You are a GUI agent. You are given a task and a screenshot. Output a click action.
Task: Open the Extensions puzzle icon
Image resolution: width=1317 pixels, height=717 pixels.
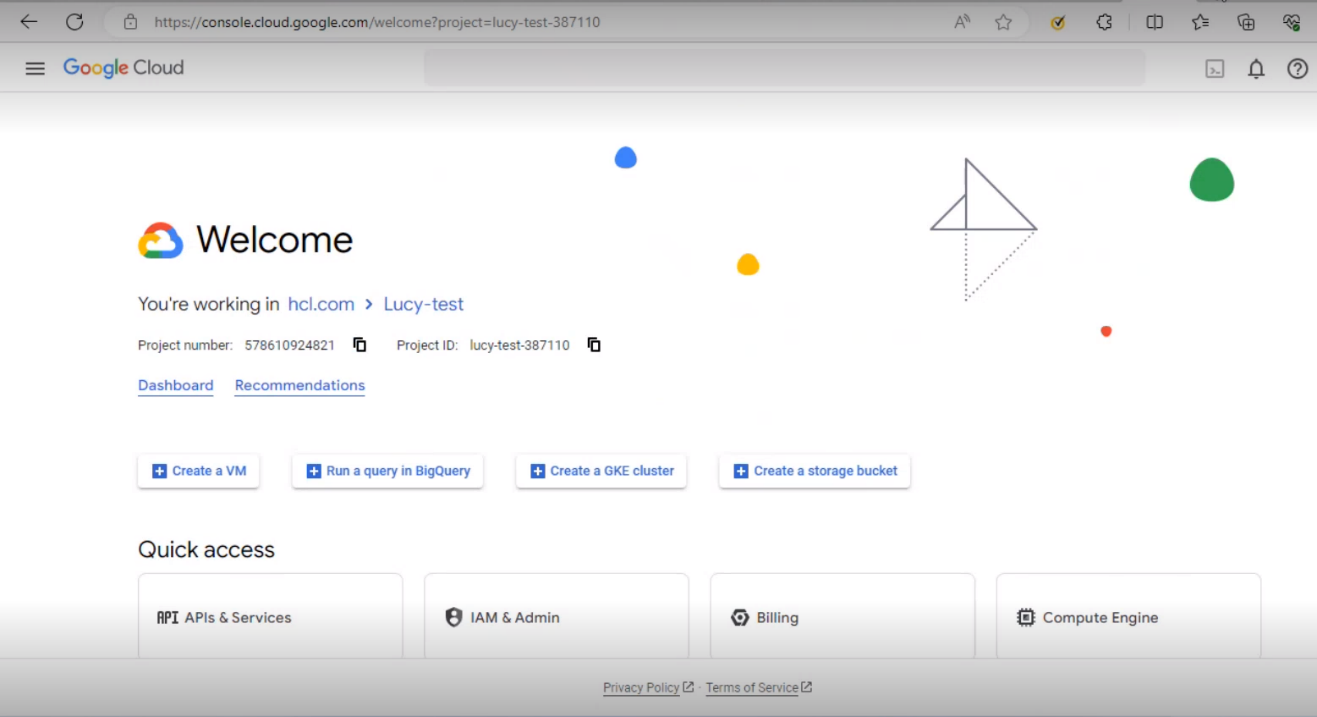coord(1104,22)
